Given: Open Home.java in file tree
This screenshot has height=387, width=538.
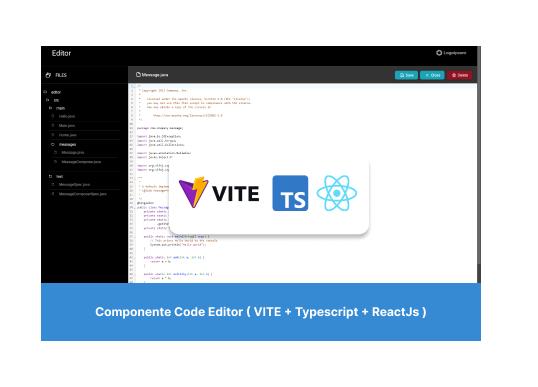Looking at the screenshot, I should 68,135.
